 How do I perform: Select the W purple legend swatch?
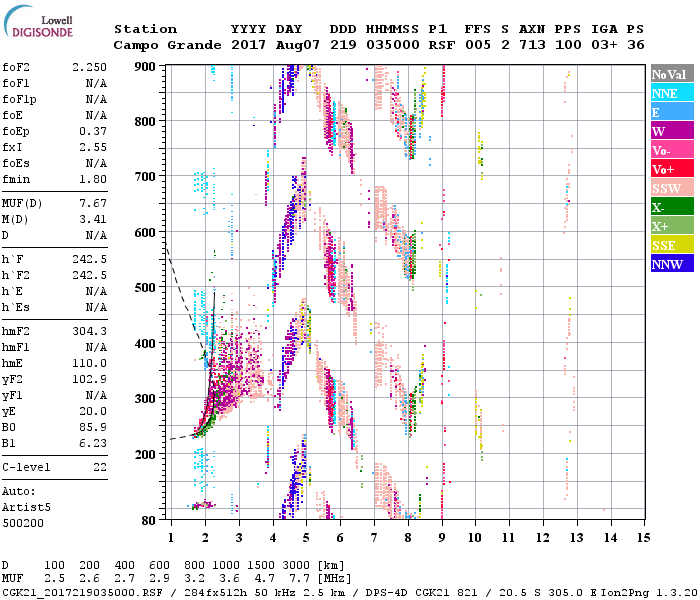670,132
